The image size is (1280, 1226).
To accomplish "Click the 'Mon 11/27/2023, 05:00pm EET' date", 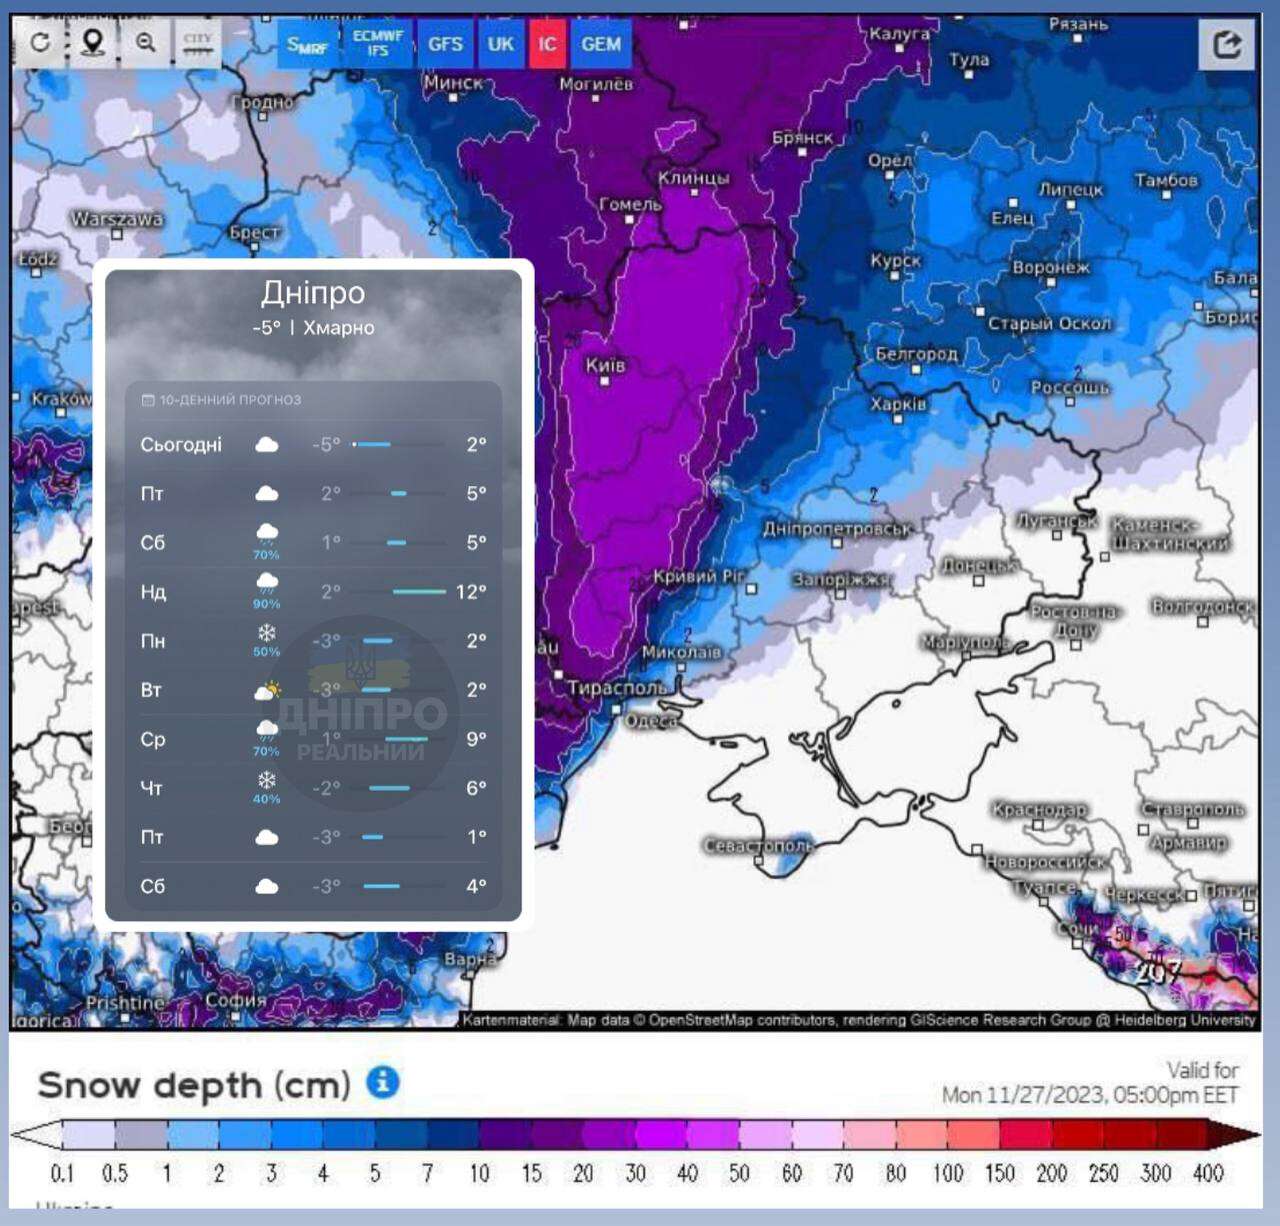I will [1090, 1095].
